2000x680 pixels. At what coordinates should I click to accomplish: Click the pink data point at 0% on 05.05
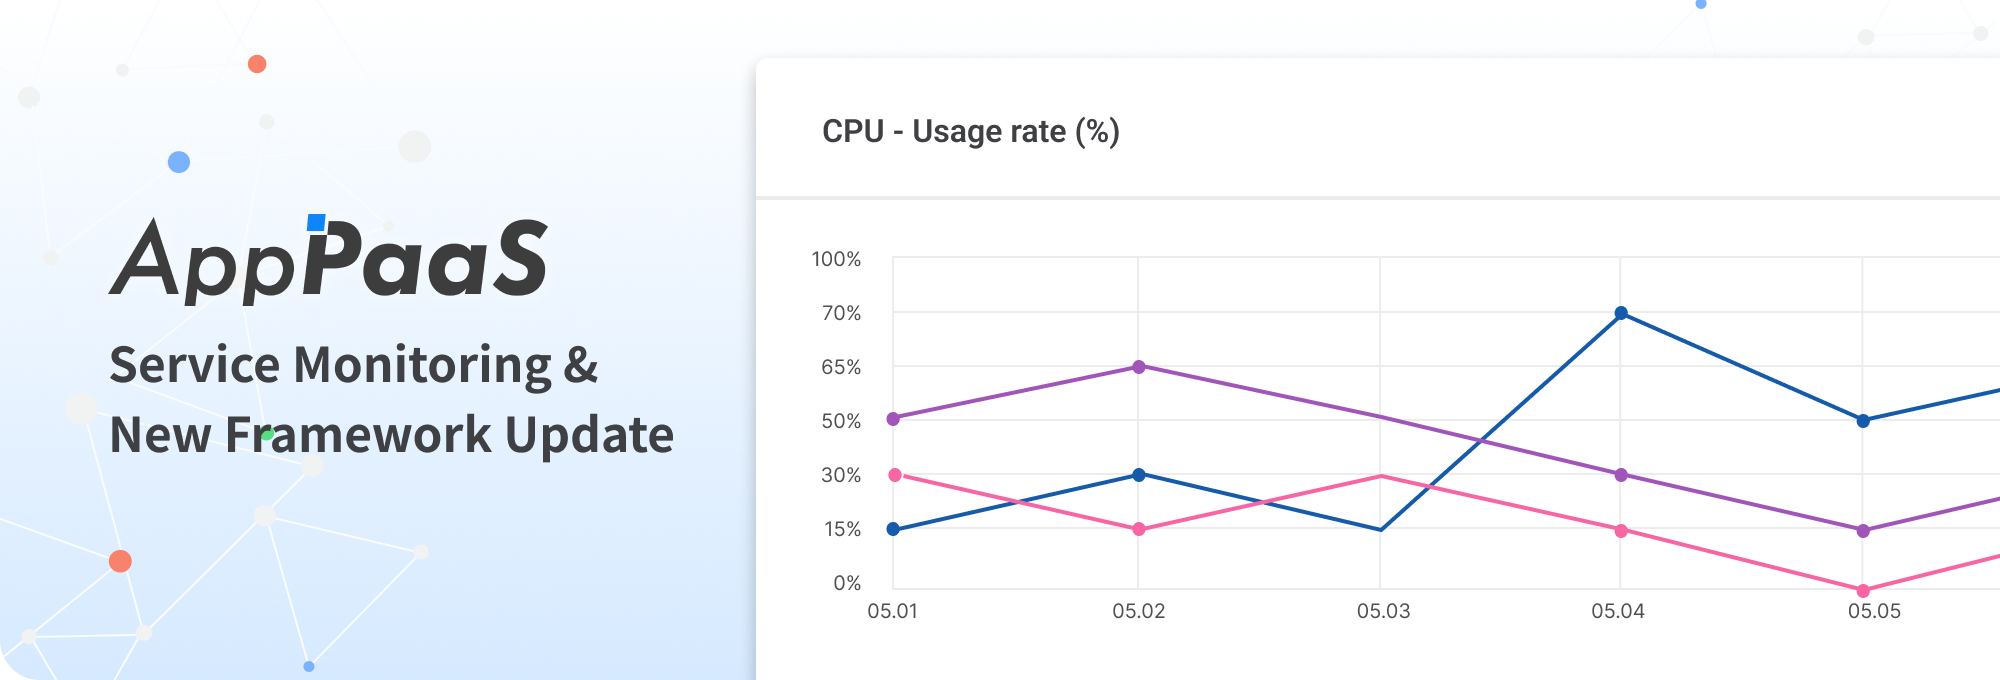(1863, 591)
